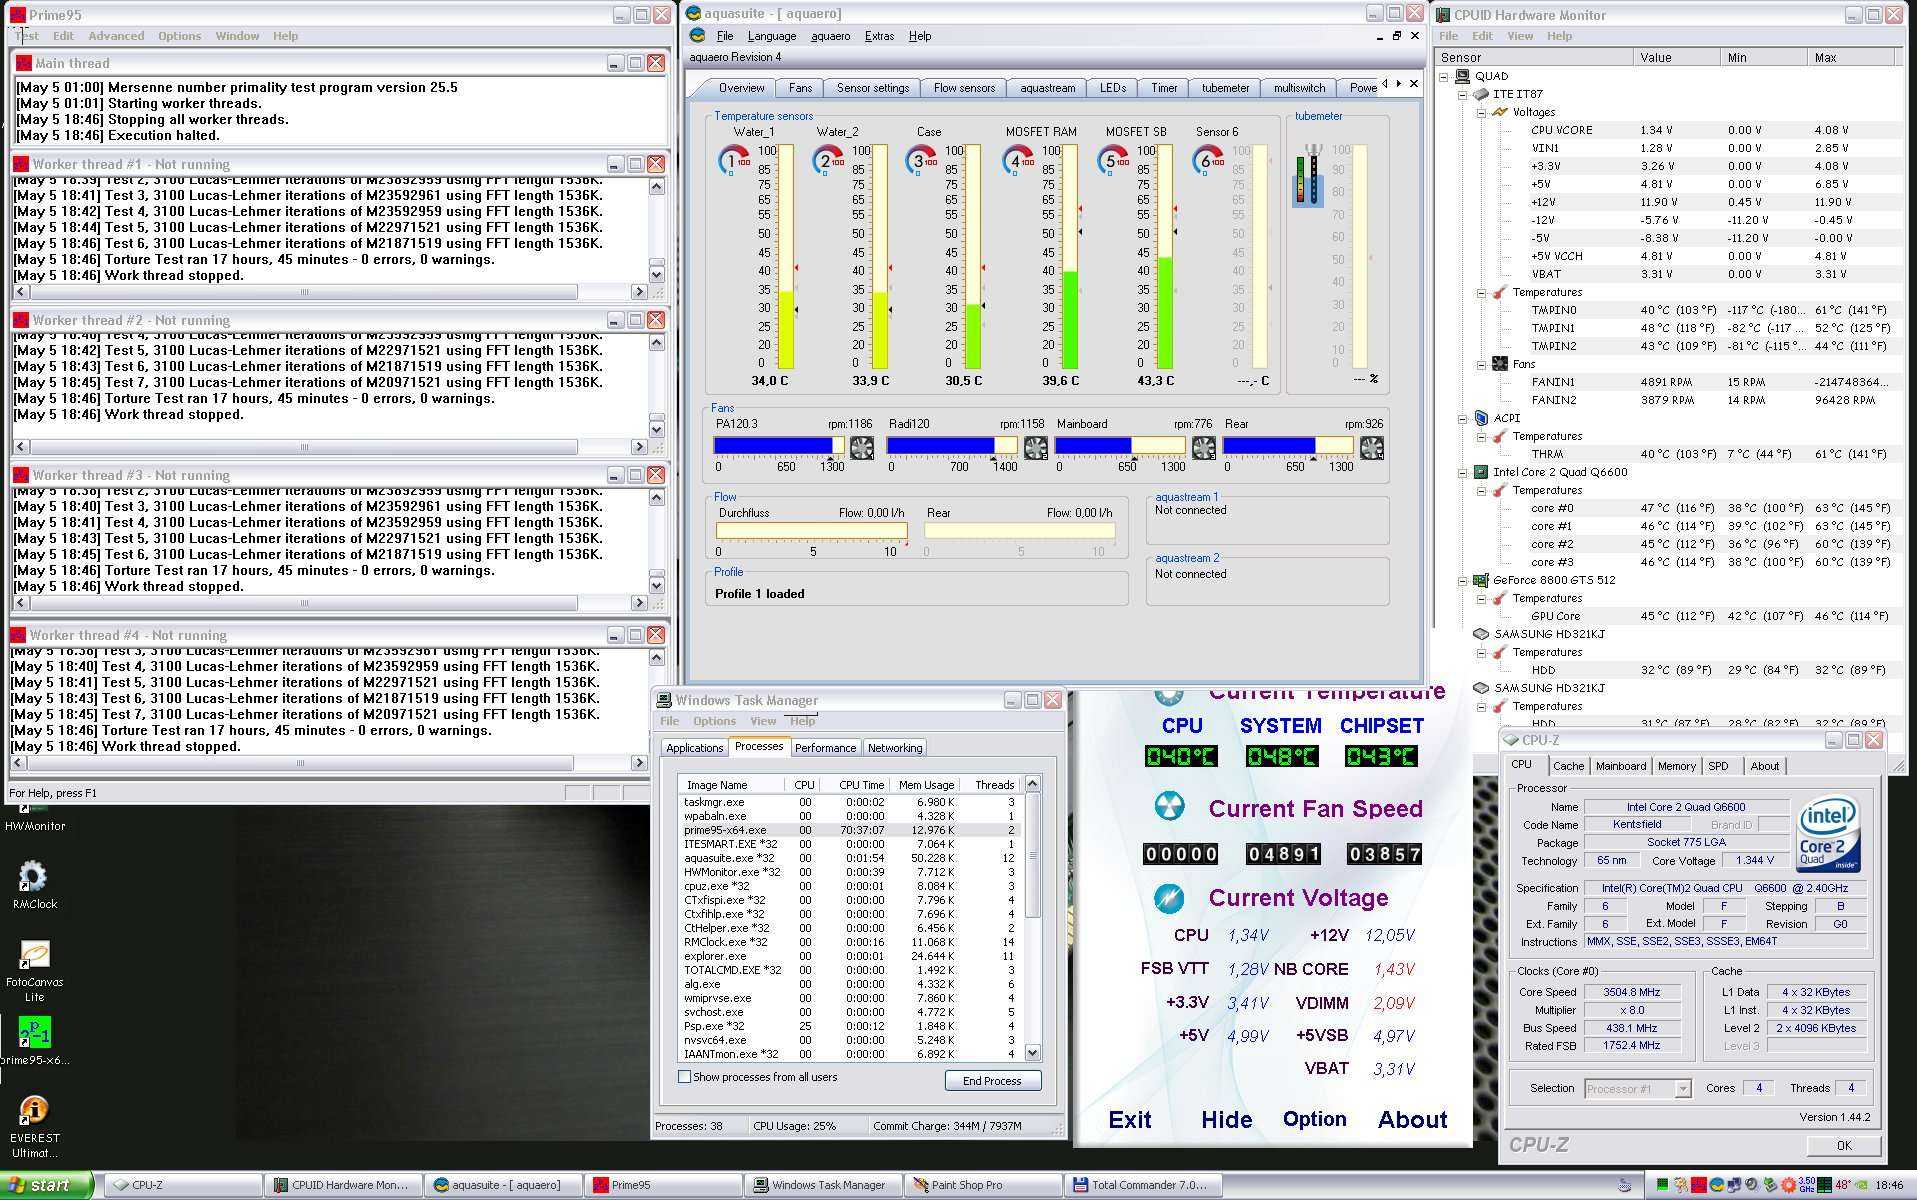The height and width of the screenshot is (1200, 1917).
Task: Collapse the ACPI node in HWMonitor
Action: (x=1462, y=418)
